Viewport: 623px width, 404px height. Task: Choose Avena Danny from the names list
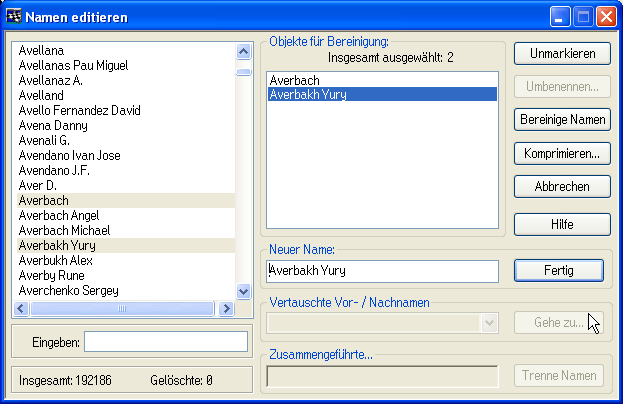click(x=53, y=126)
